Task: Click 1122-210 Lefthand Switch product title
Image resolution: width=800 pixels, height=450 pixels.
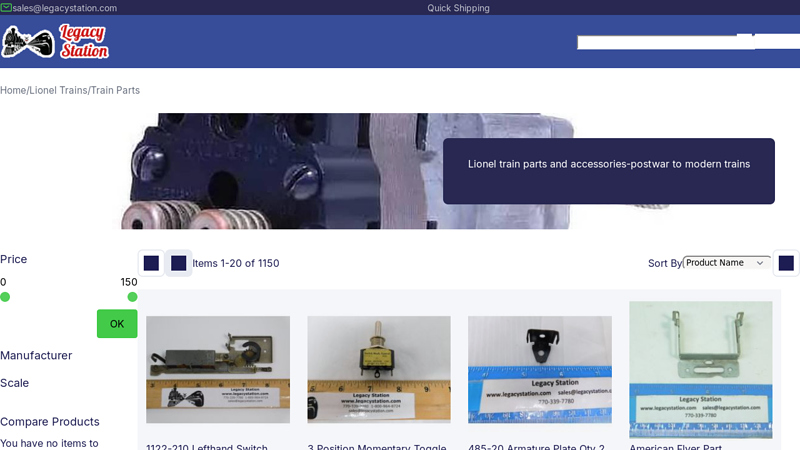Action: pyautogui.click(x=207, y=446)
